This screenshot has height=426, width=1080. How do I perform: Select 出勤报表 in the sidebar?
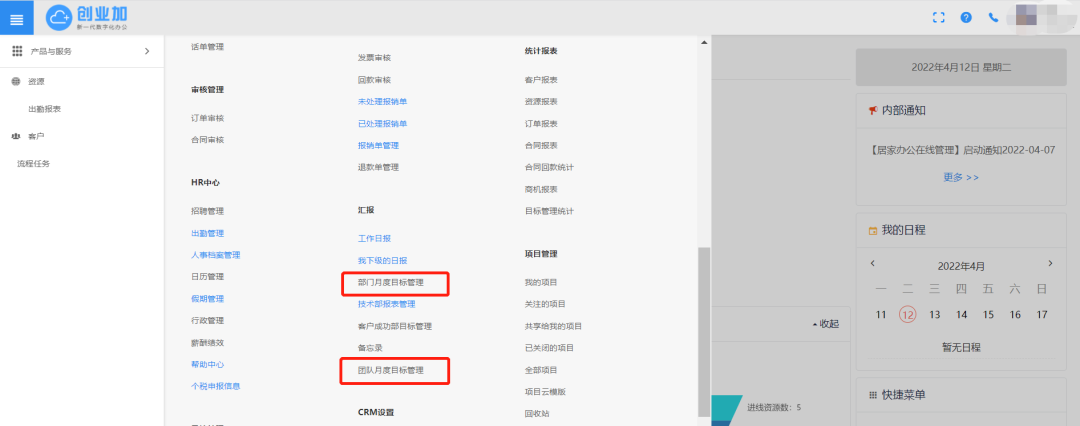(x=45, y=109)
